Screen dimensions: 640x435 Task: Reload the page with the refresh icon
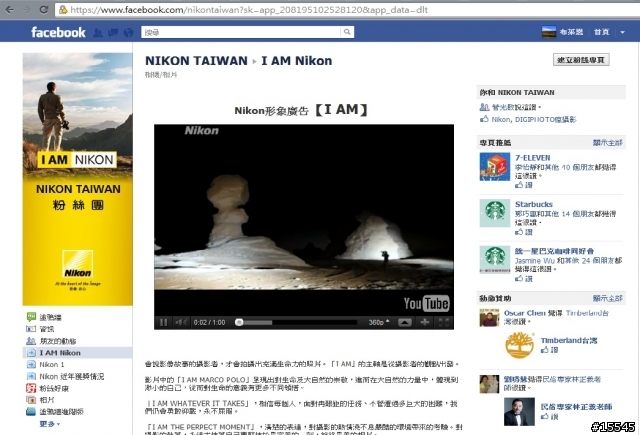[x=43, y=9]
